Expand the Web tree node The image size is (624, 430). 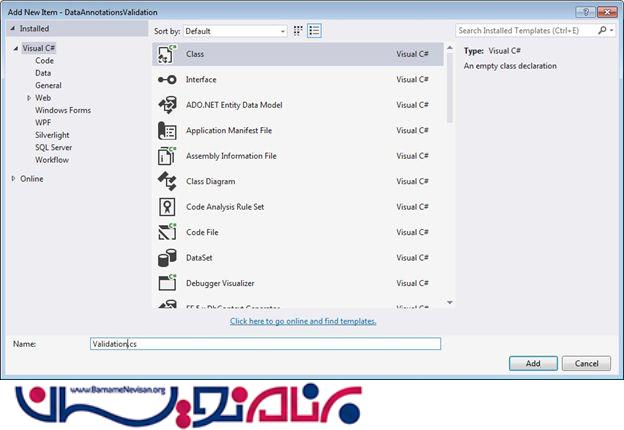point(29,98)
